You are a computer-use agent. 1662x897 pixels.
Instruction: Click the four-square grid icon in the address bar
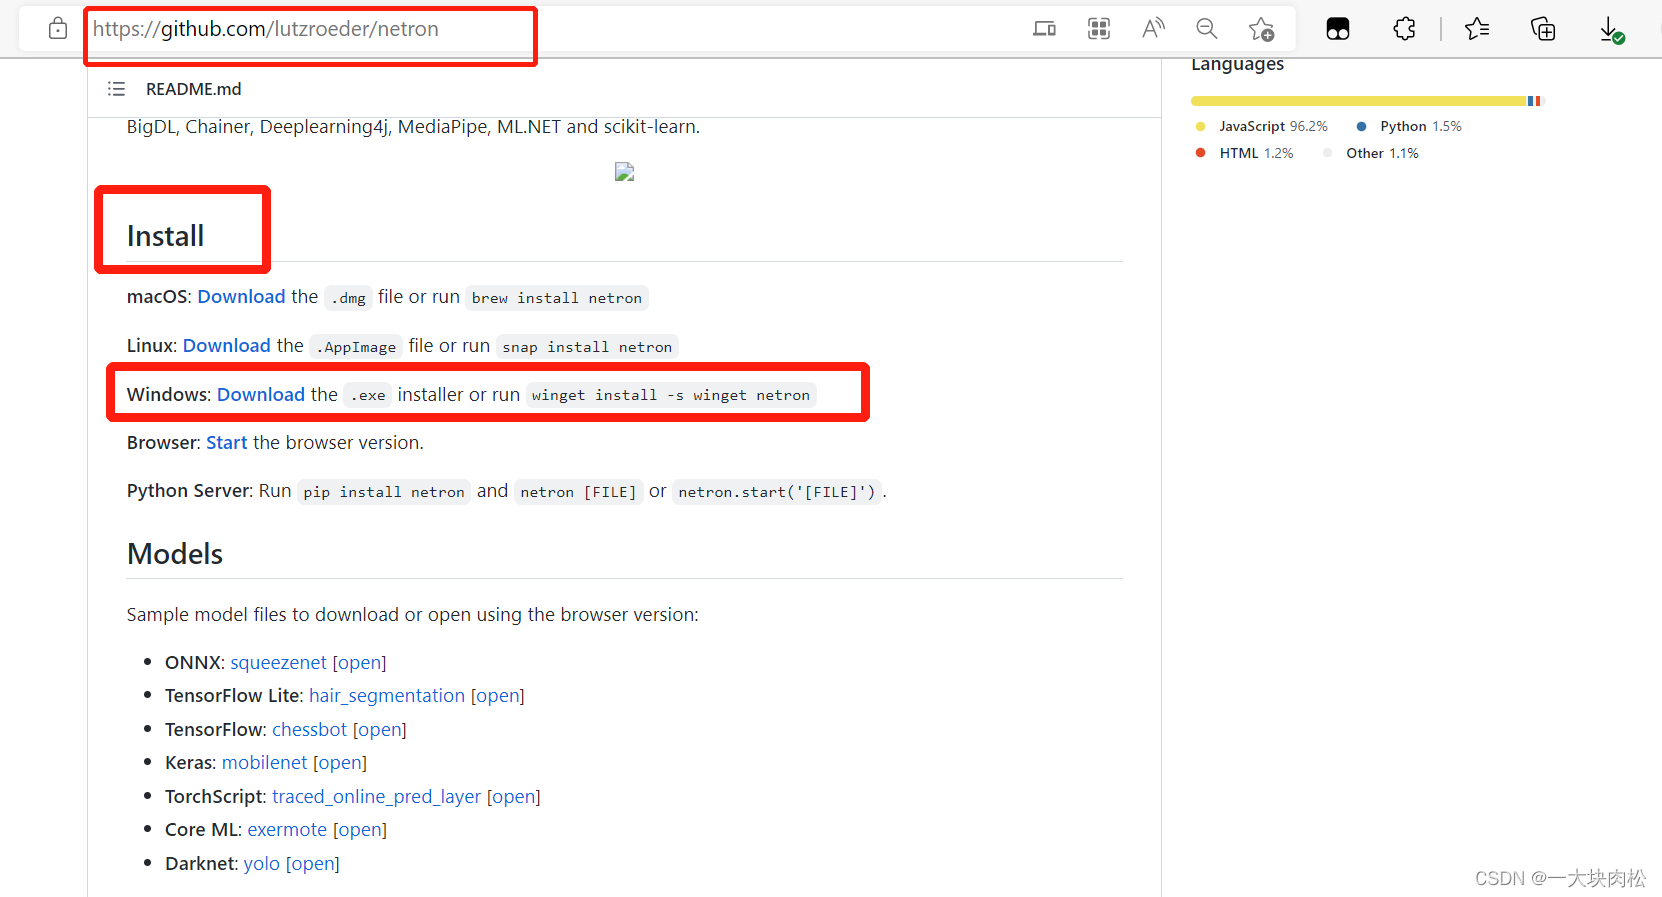point(1099,29)
